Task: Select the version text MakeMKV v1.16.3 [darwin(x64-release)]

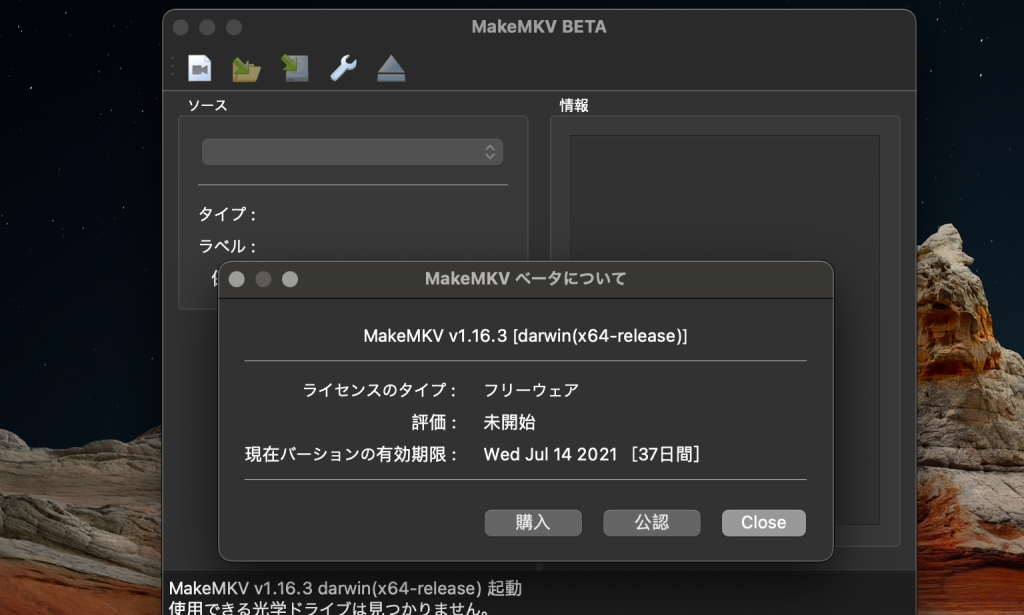Action: point(525,336)
